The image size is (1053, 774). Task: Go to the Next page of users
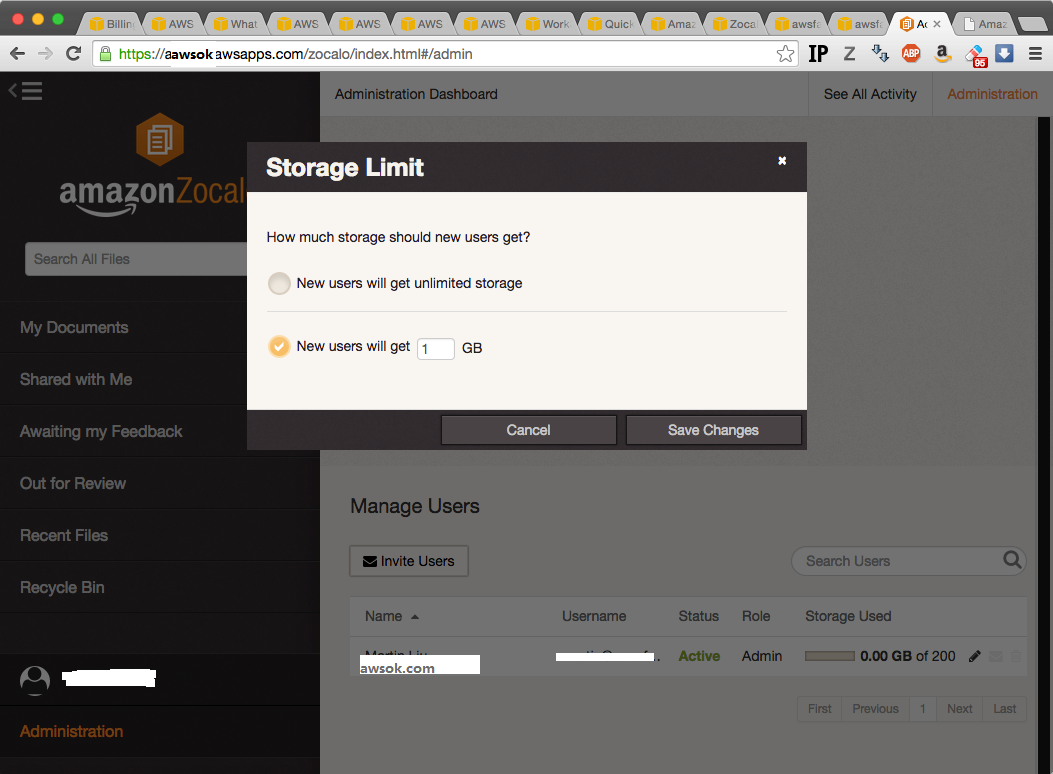tap(960, 709)
